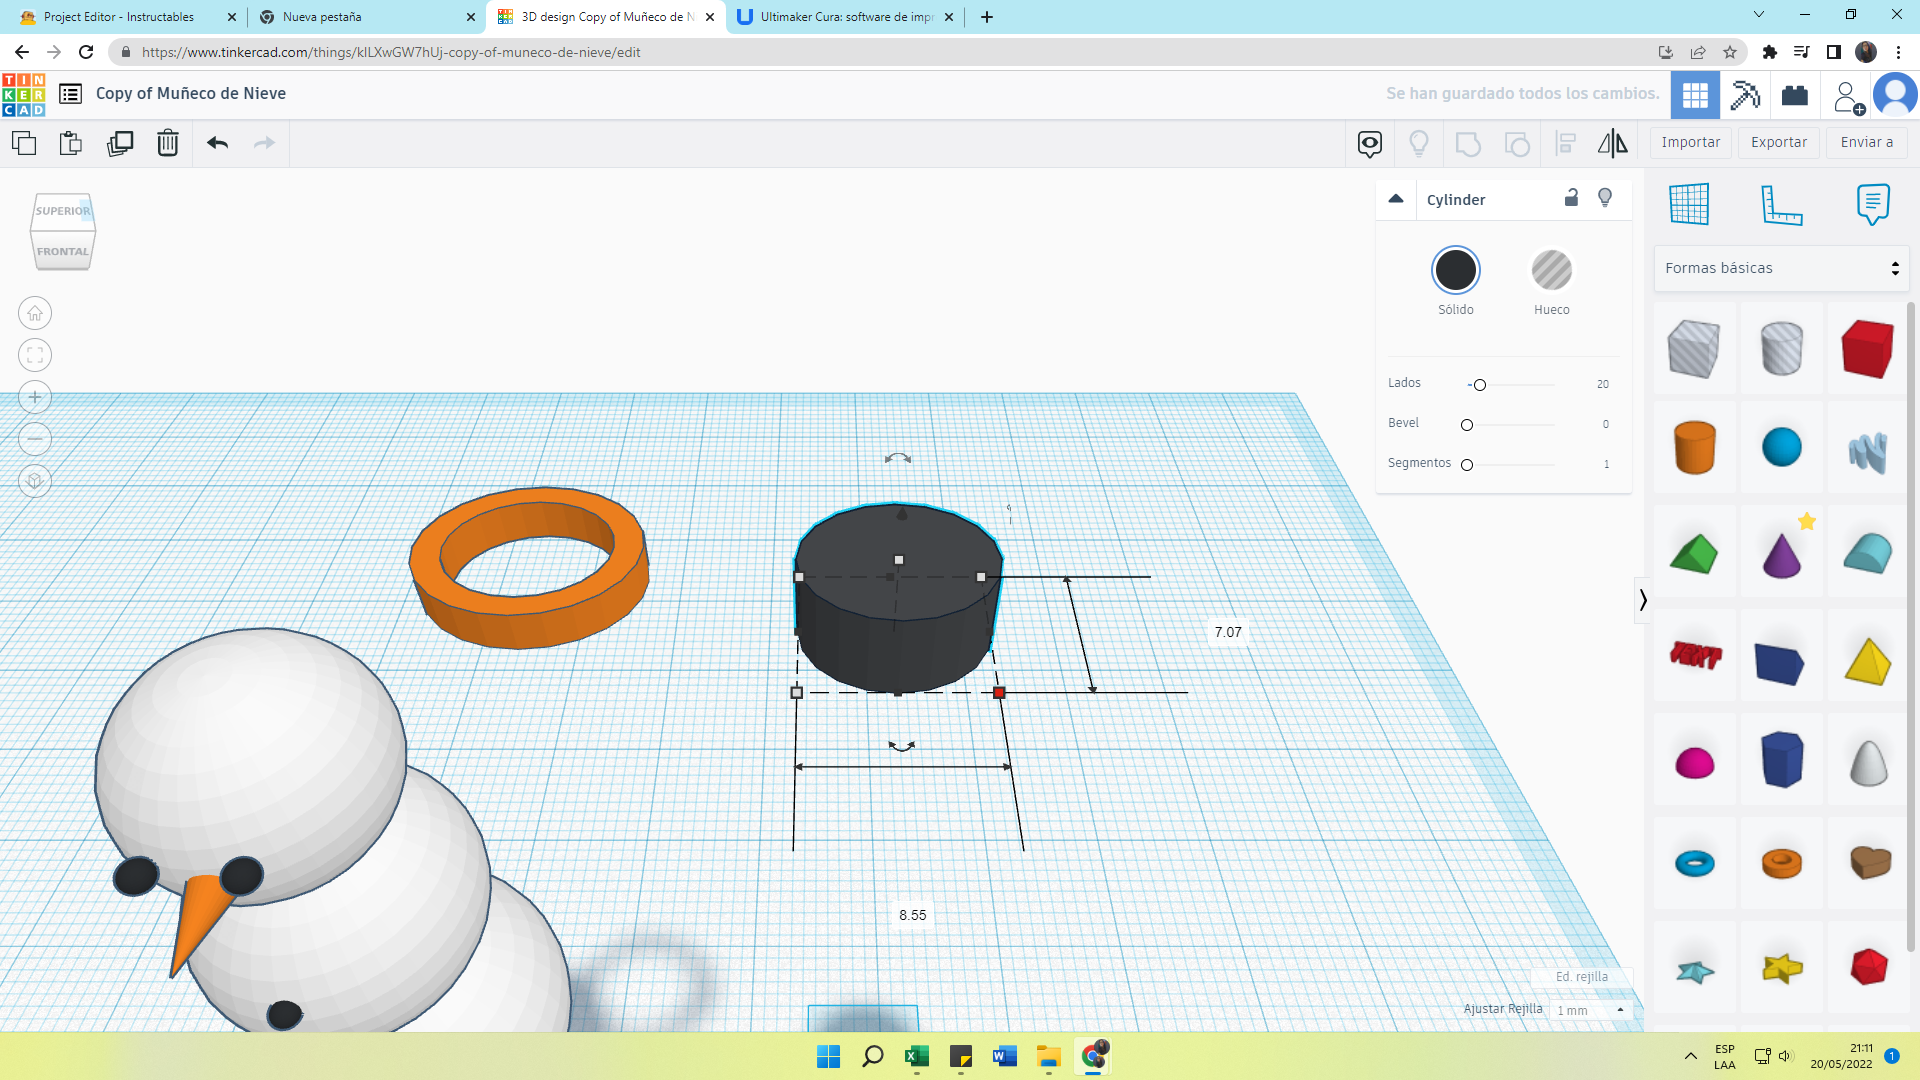This screenshot has height=1080, width=1920.
Task: Open the Formas básicas dropdown
Action: [x=1781, y=268]
